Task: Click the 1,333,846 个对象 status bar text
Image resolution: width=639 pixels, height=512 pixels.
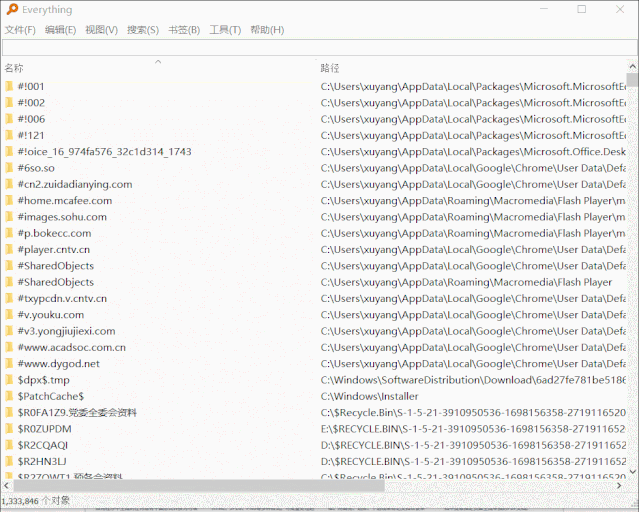Action: pyautogui.click(x=35, y=501)
